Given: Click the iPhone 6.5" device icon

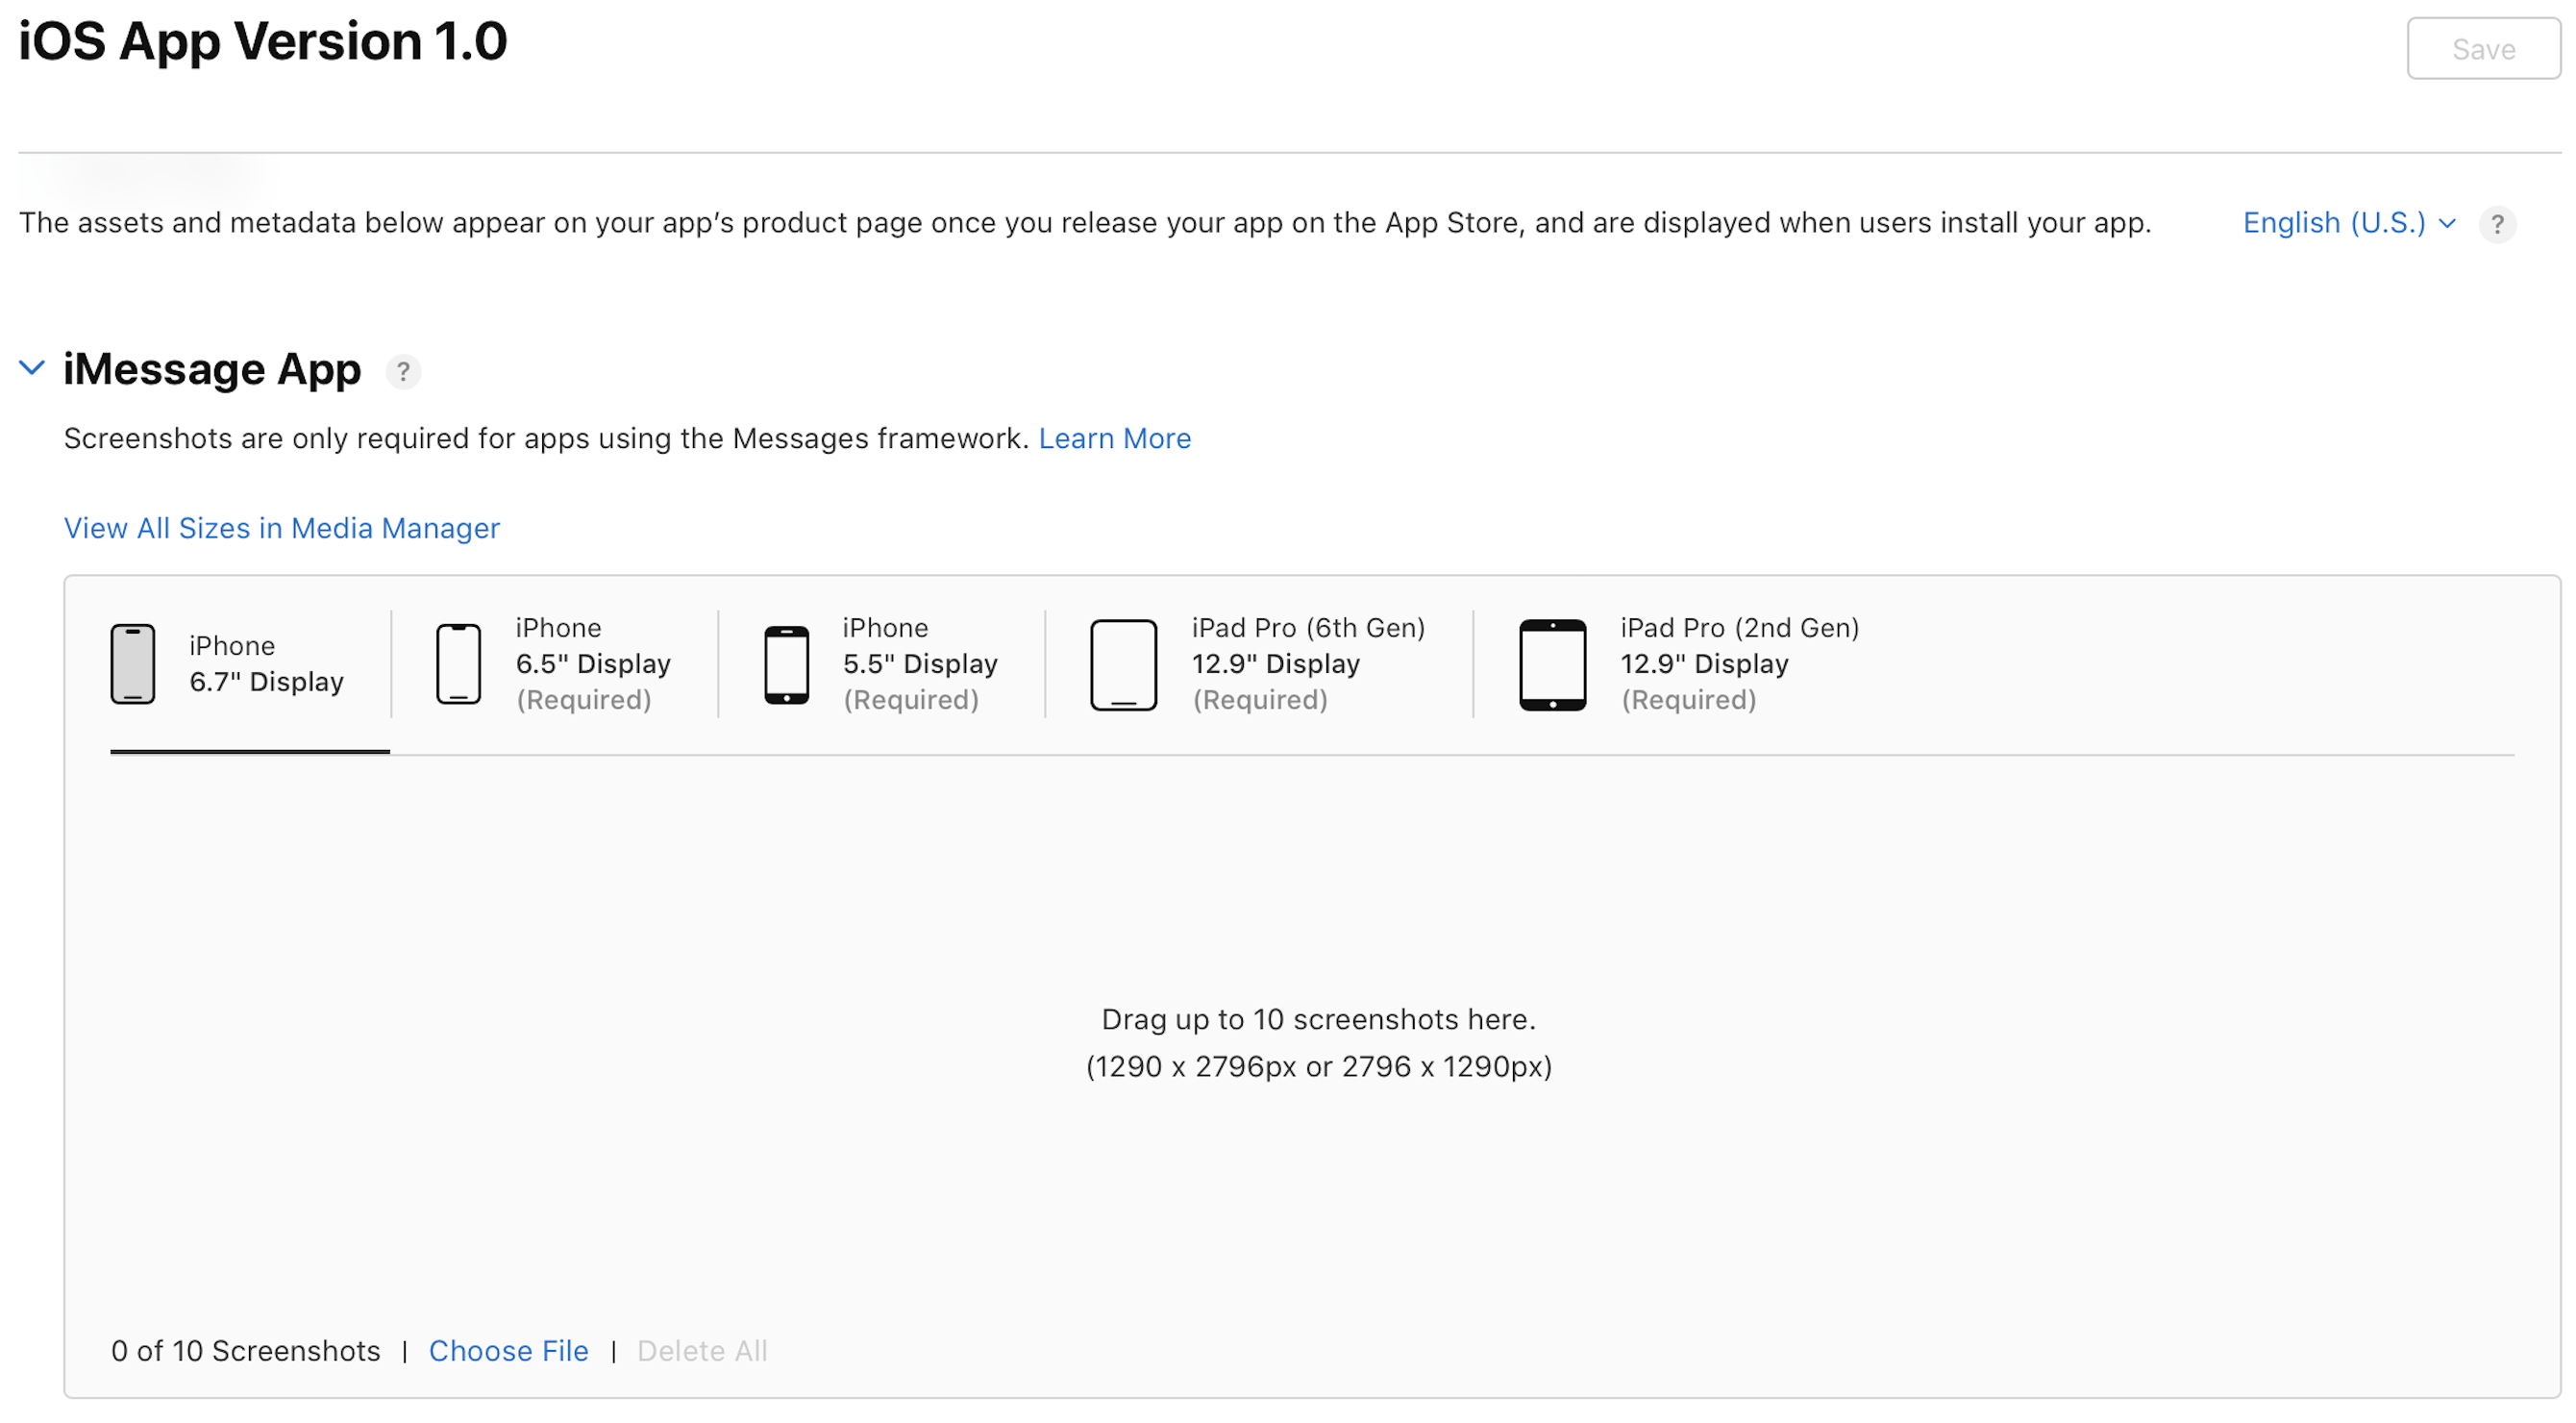Looking at the screenshot, I should [x=458, y=662].
